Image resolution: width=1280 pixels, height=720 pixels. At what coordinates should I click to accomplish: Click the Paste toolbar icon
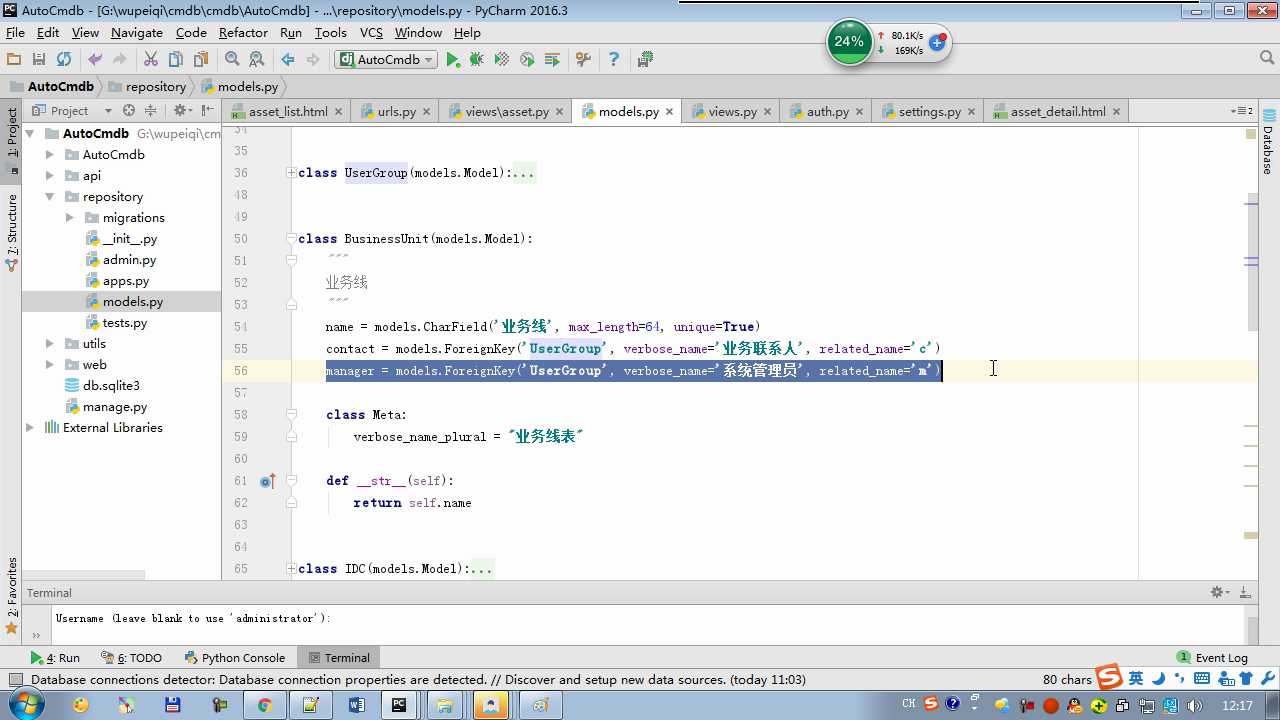click(201, 60)
